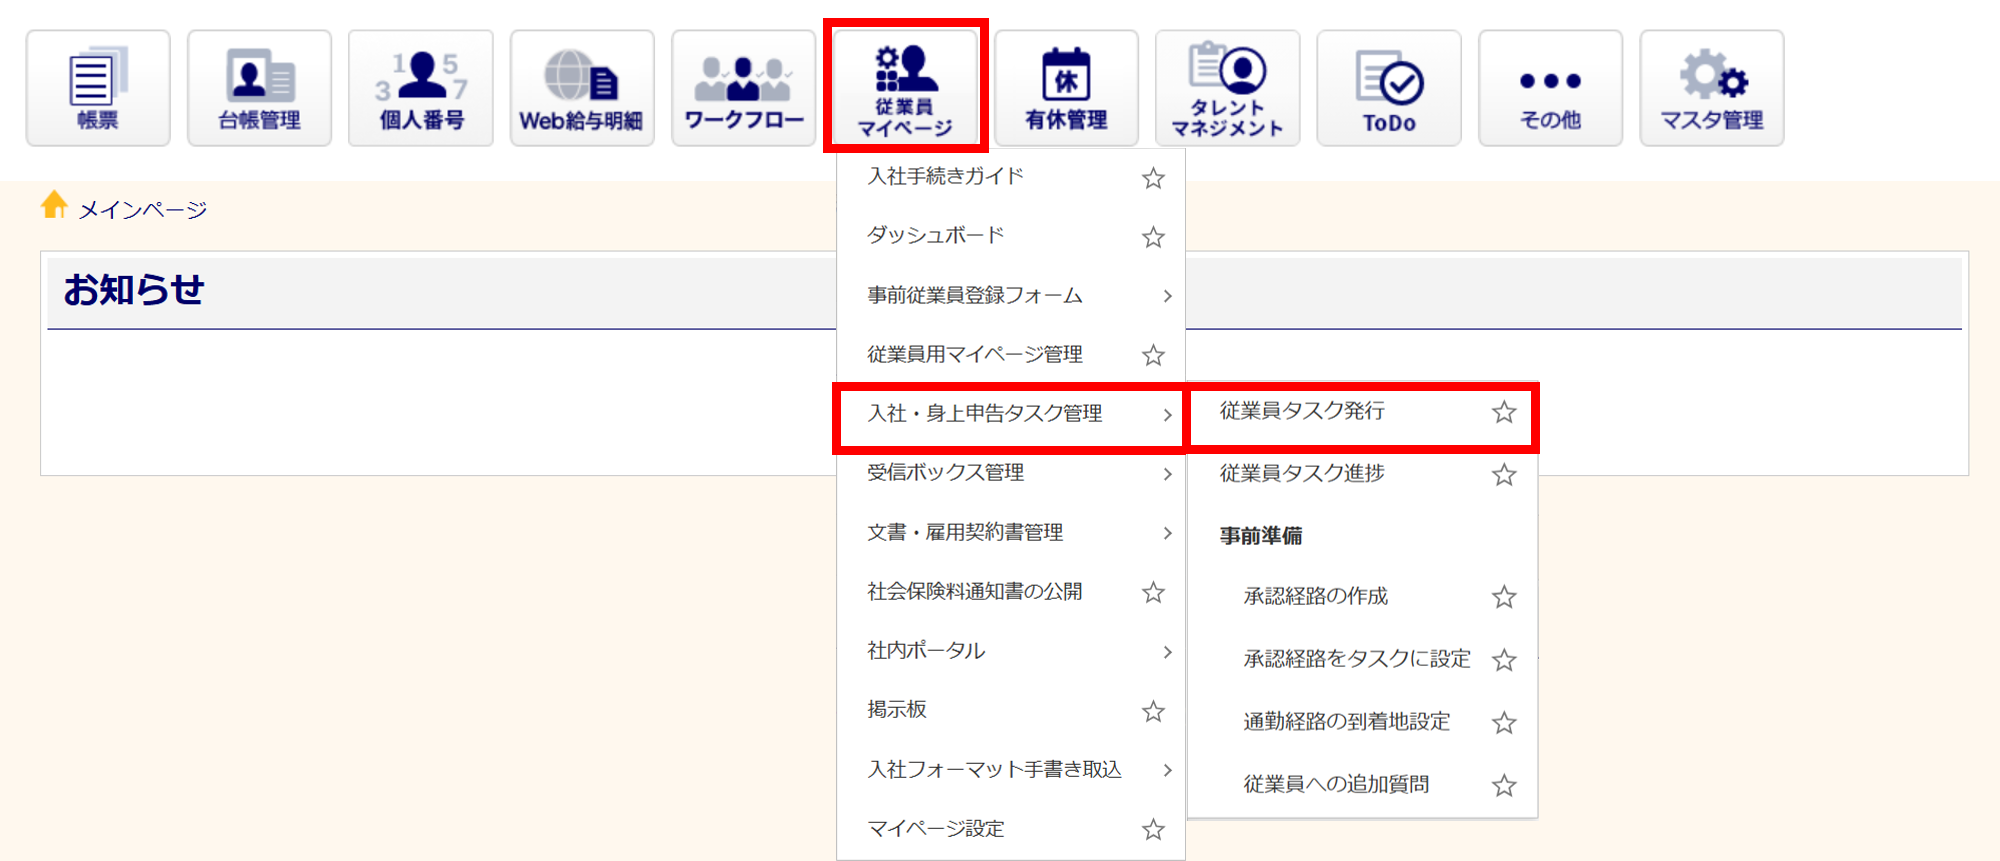2000x861 pixels.
Task: Expand the 文書・雇用契約書管理 submenu
Action: point(1167,533)
